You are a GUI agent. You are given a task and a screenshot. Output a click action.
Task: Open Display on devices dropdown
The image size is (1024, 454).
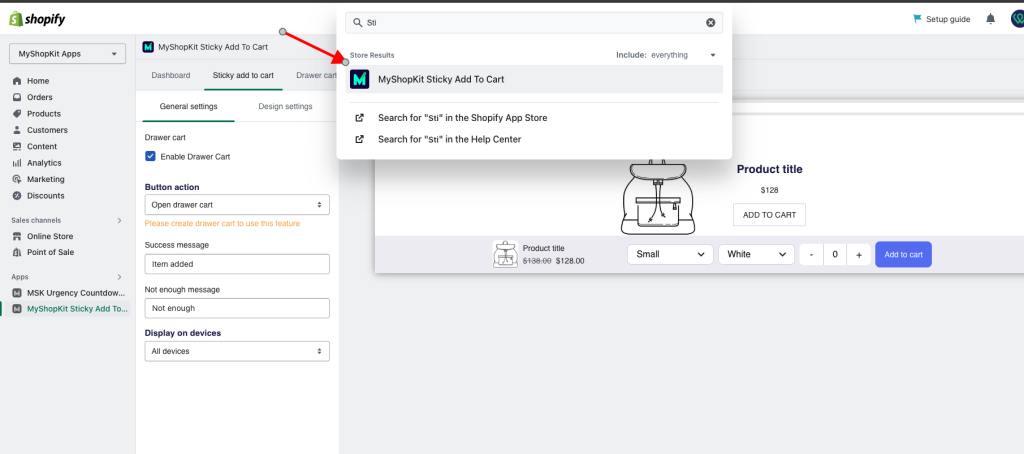click(237, 351)
